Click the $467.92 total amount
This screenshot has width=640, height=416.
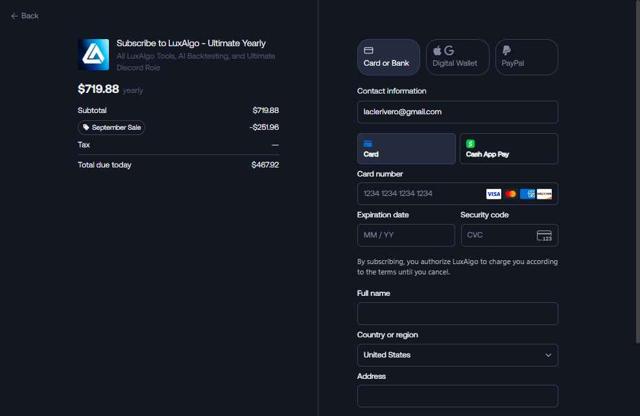click(x=265, y=165)
